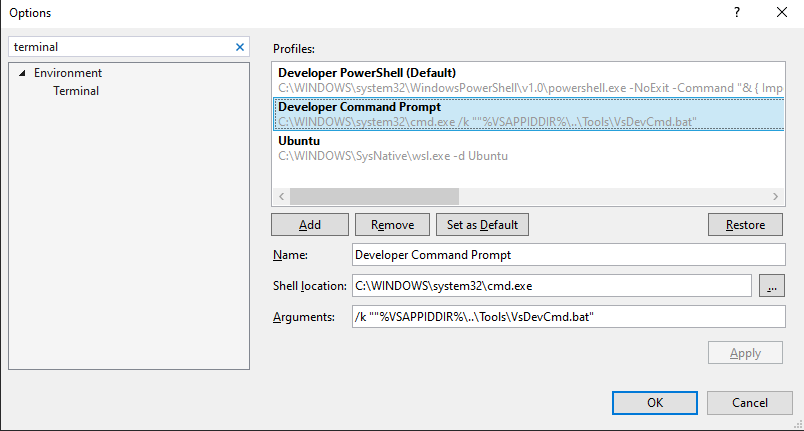Screen dimensions: 804x431
Task: Edit the Arguments input field
Action: [568, 317]
